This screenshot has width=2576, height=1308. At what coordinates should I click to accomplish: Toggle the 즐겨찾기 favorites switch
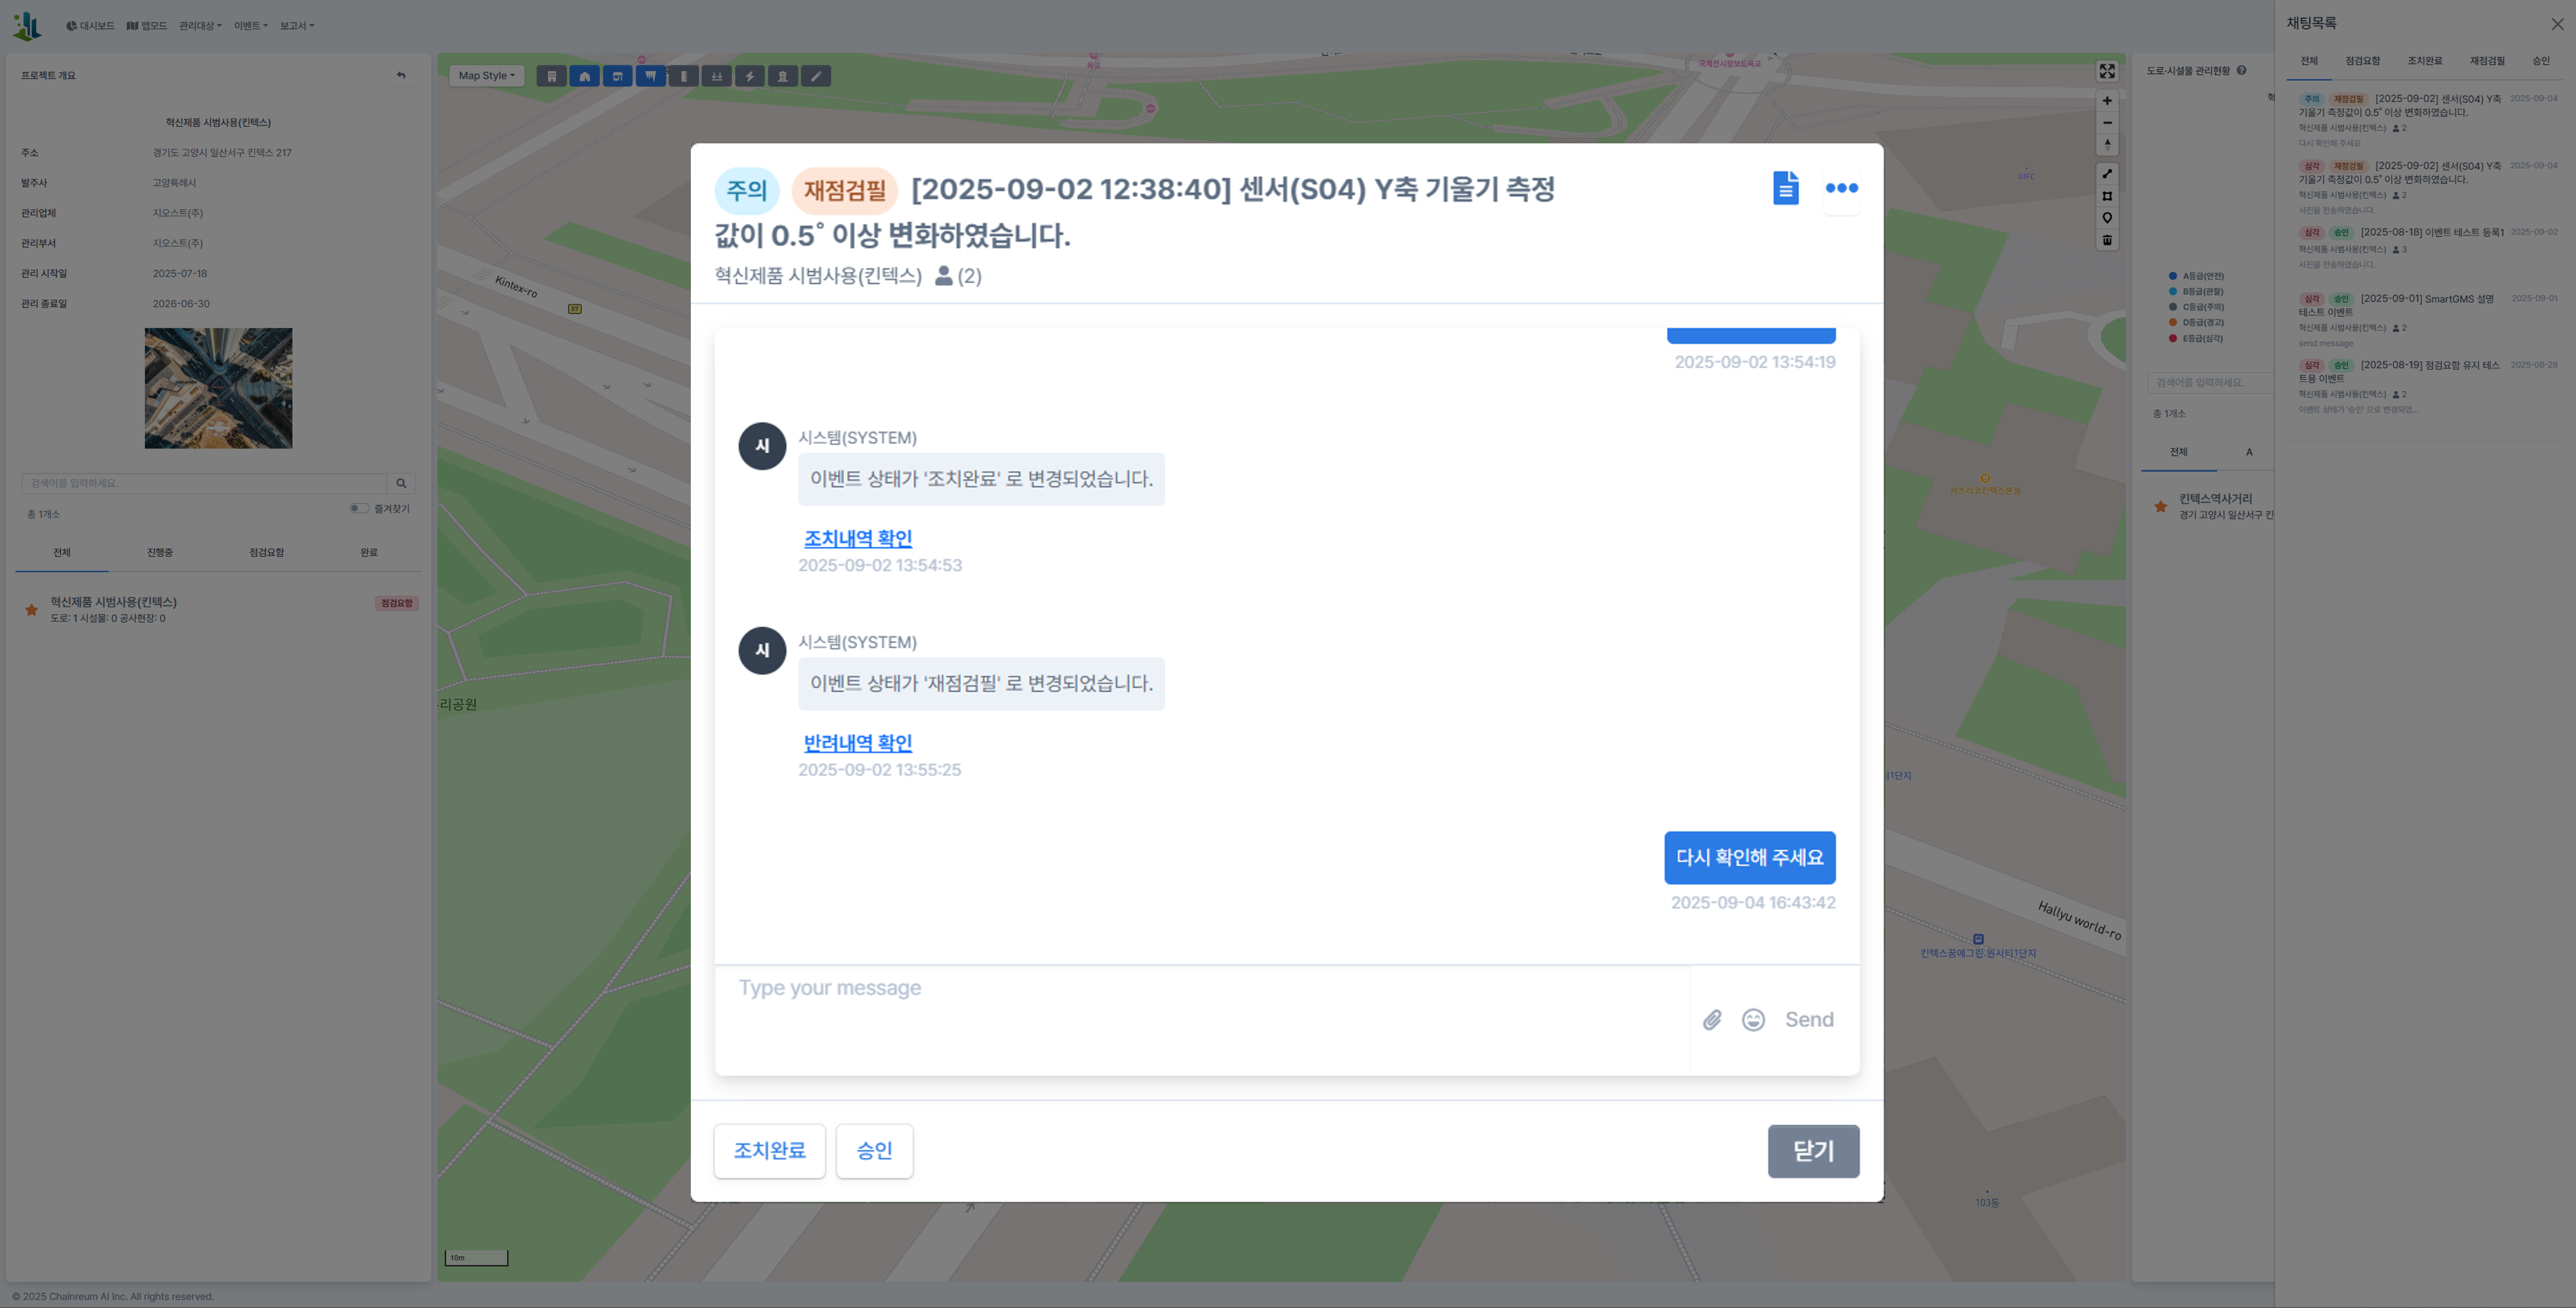point(359,508)
